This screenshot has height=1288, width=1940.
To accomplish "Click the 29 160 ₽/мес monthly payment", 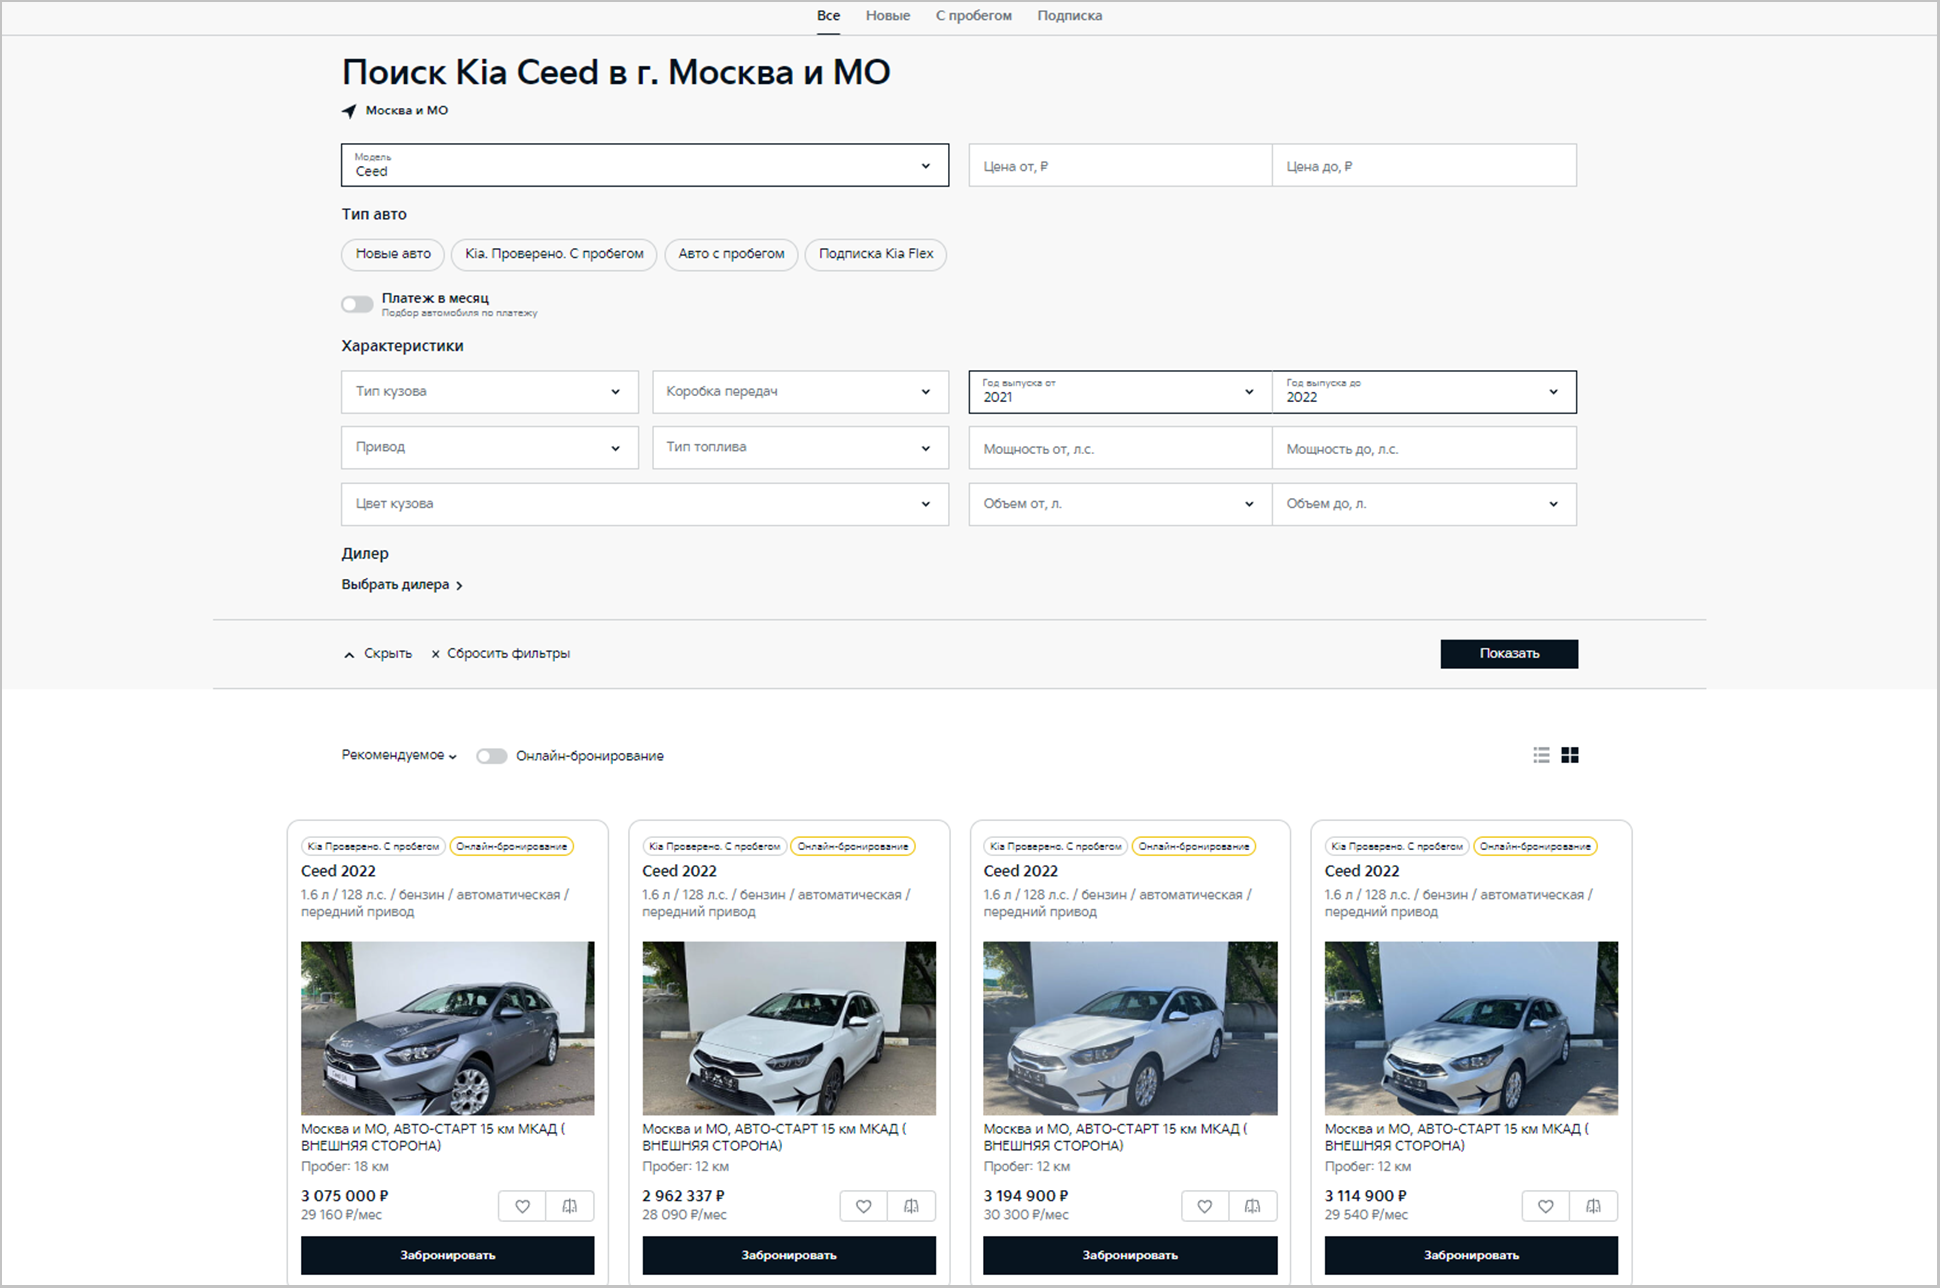I will pyautogui.click(x=341, y=1215).
